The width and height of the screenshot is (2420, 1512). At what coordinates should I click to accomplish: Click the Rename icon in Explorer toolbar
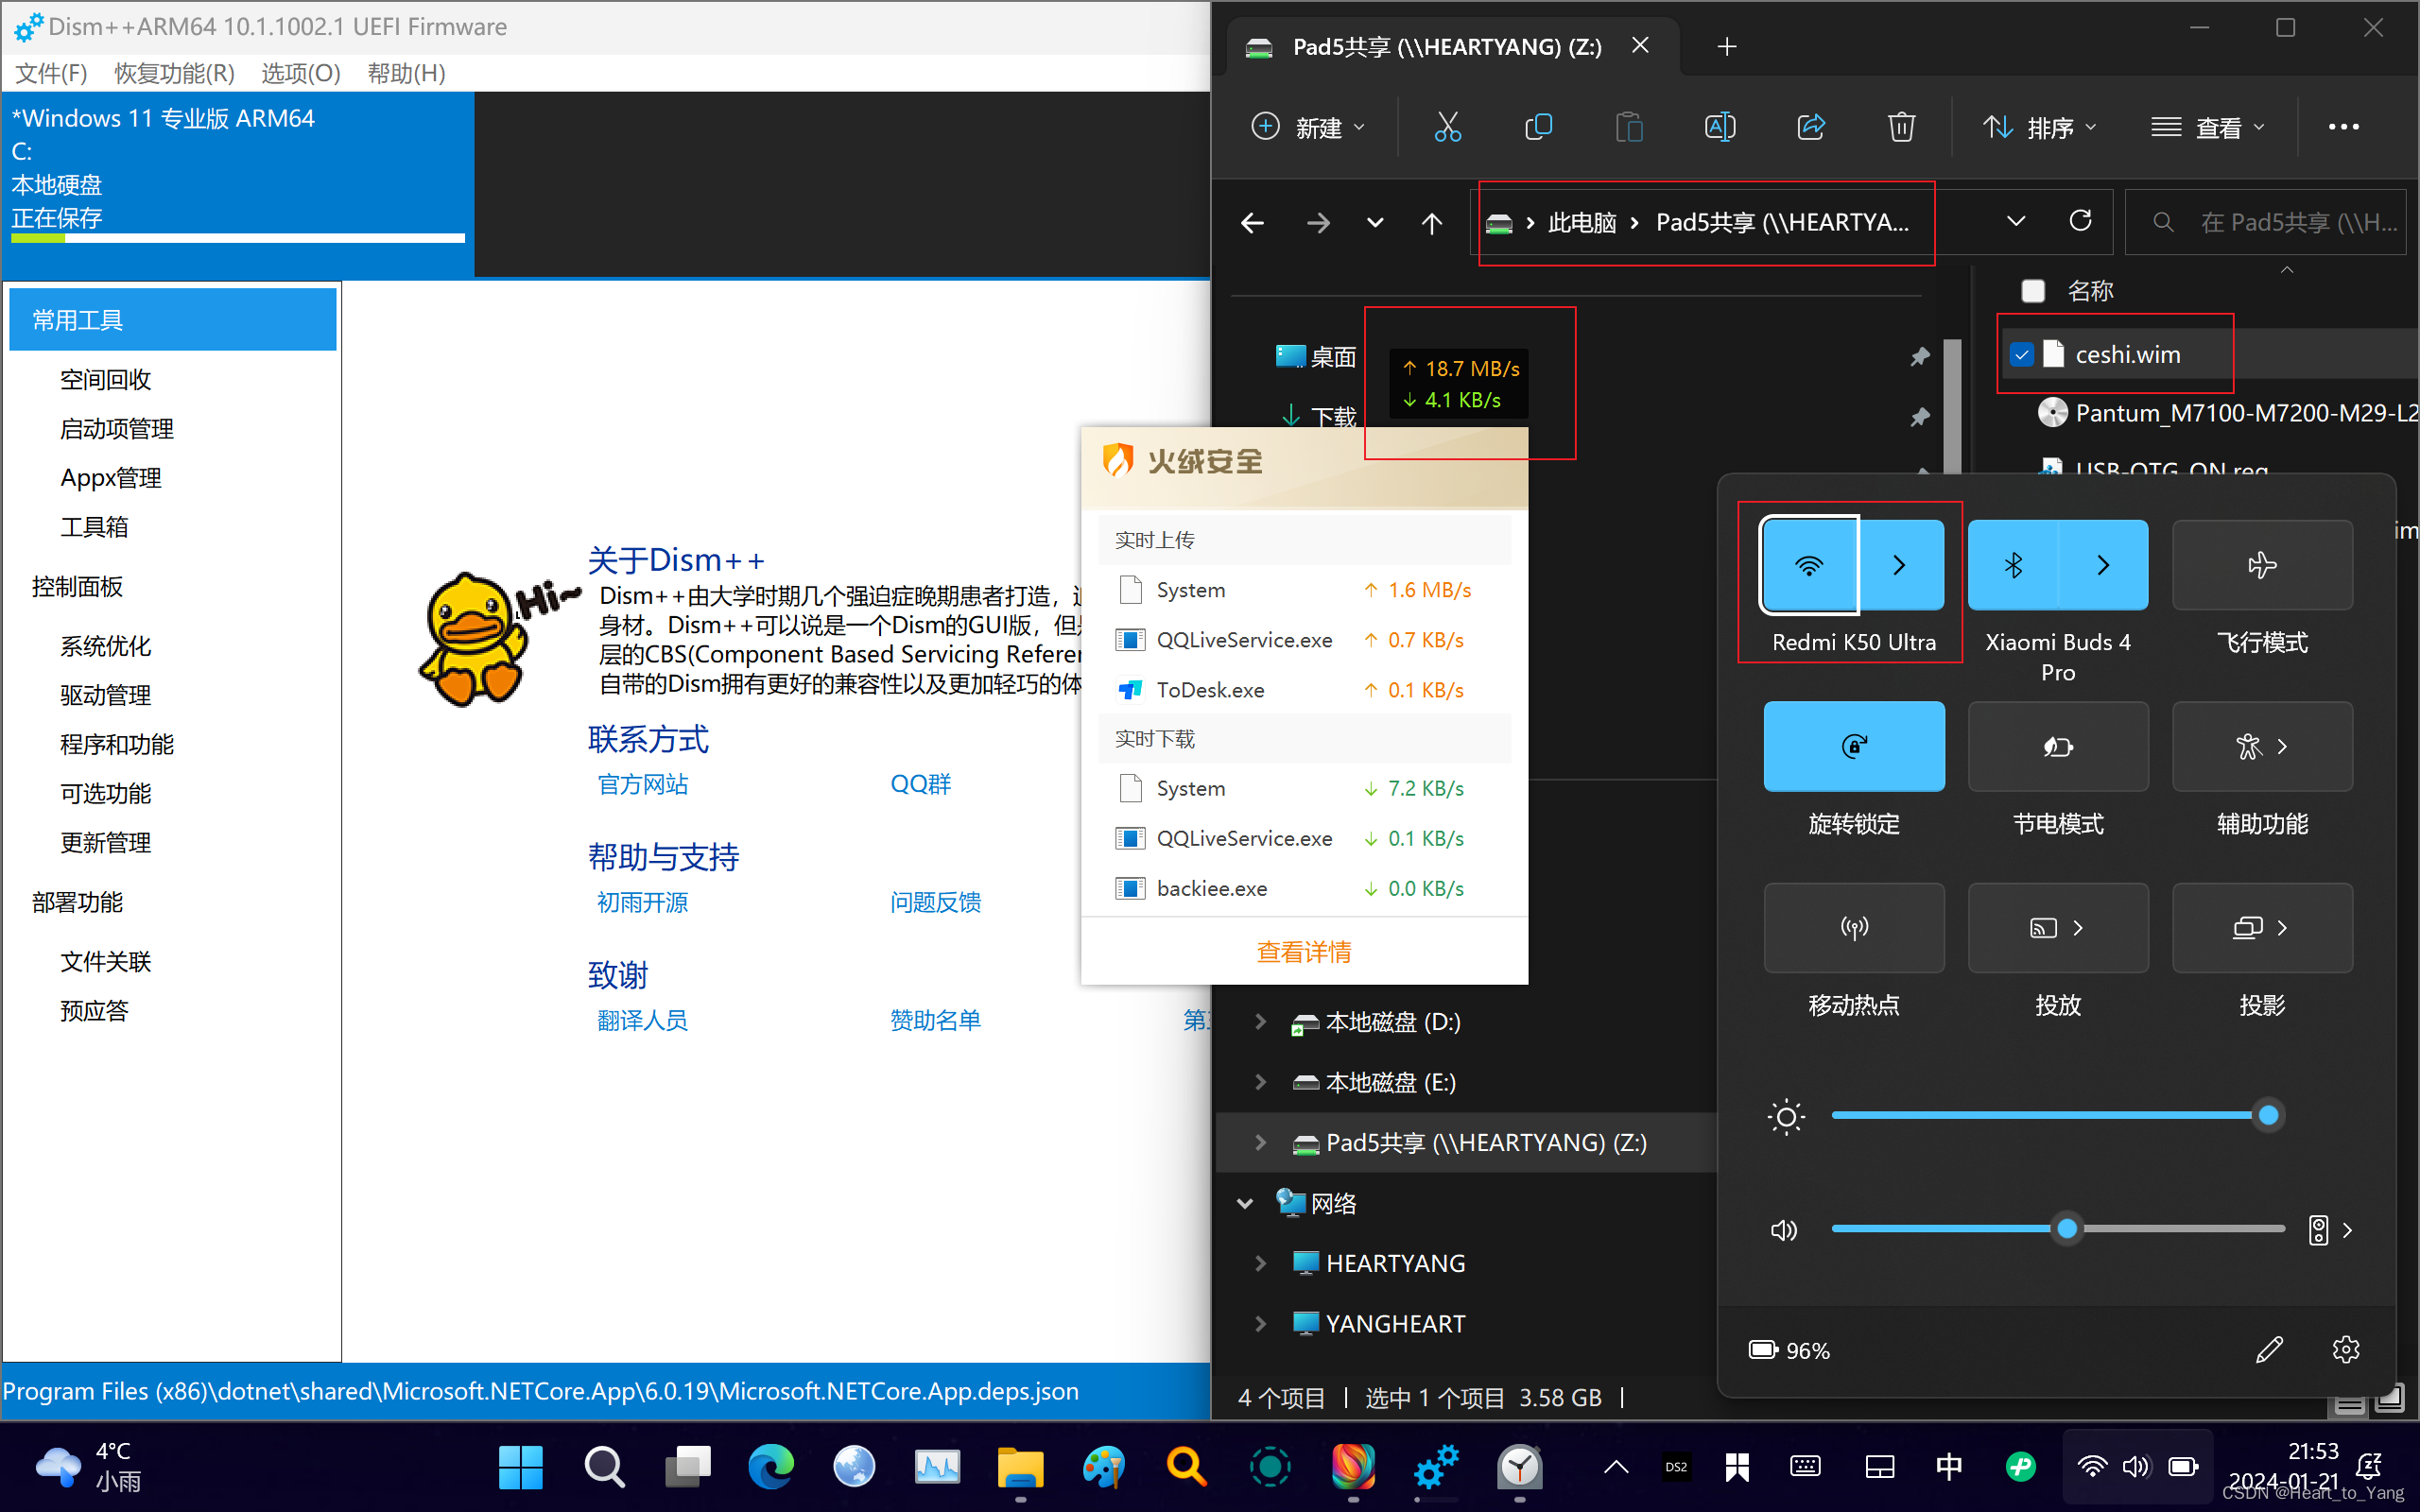tap(1720, 127)
